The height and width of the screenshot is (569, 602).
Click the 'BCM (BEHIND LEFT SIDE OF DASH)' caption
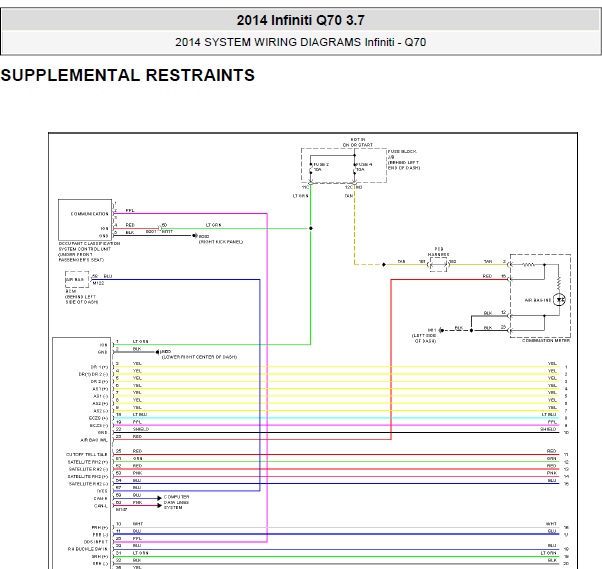pyautogui.click(x=81, y=297)
